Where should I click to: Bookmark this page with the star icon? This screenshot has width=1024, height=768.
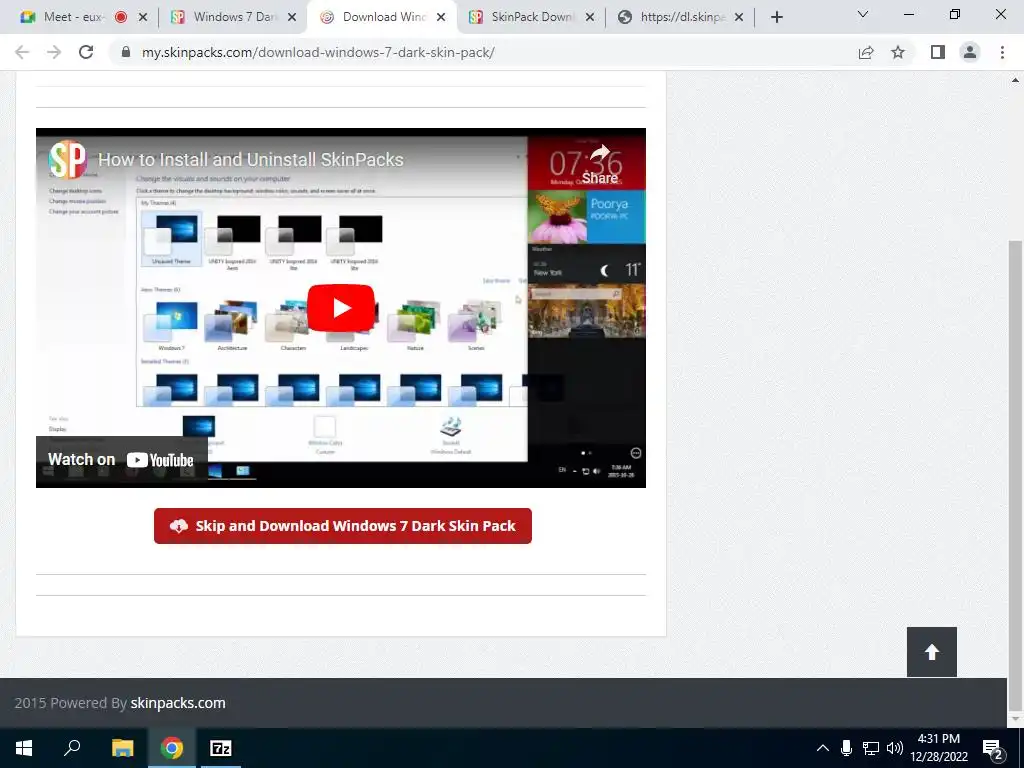(x=898, y=52)
